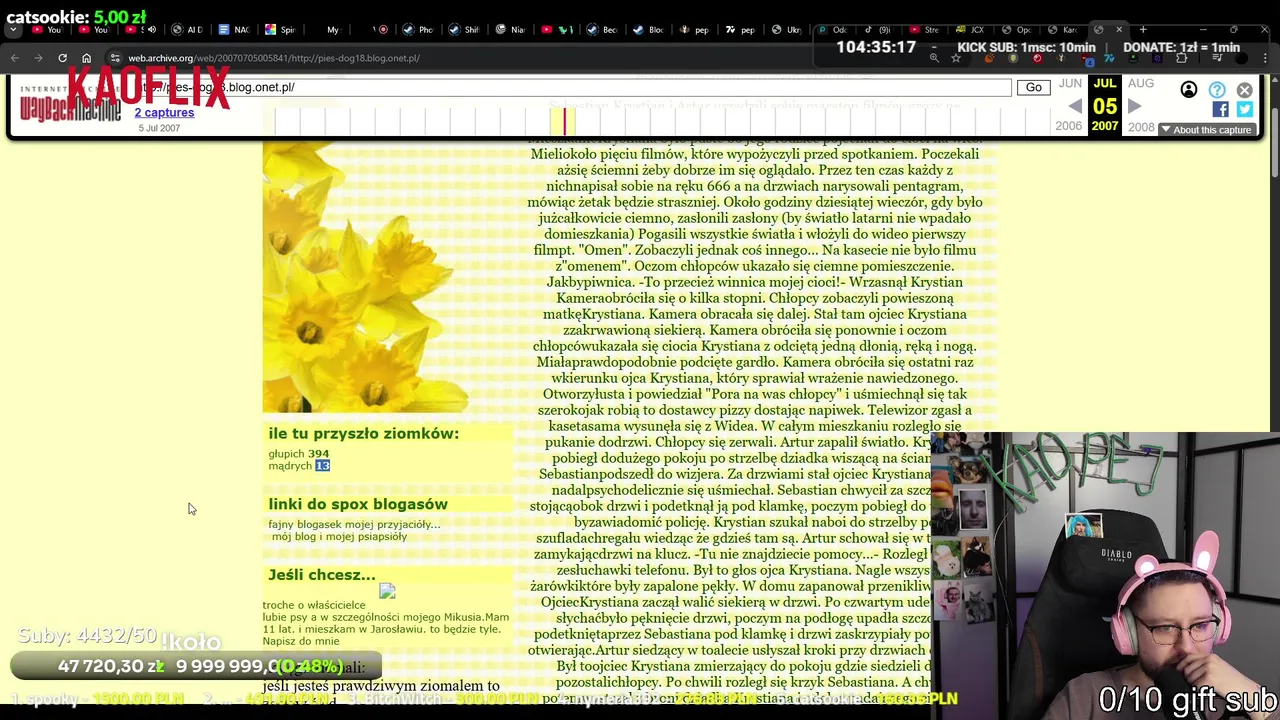This screenshot has width=1280, height=720.
Task: Open the Wayback help question mark icon
Action: [x=1217, y=90]
